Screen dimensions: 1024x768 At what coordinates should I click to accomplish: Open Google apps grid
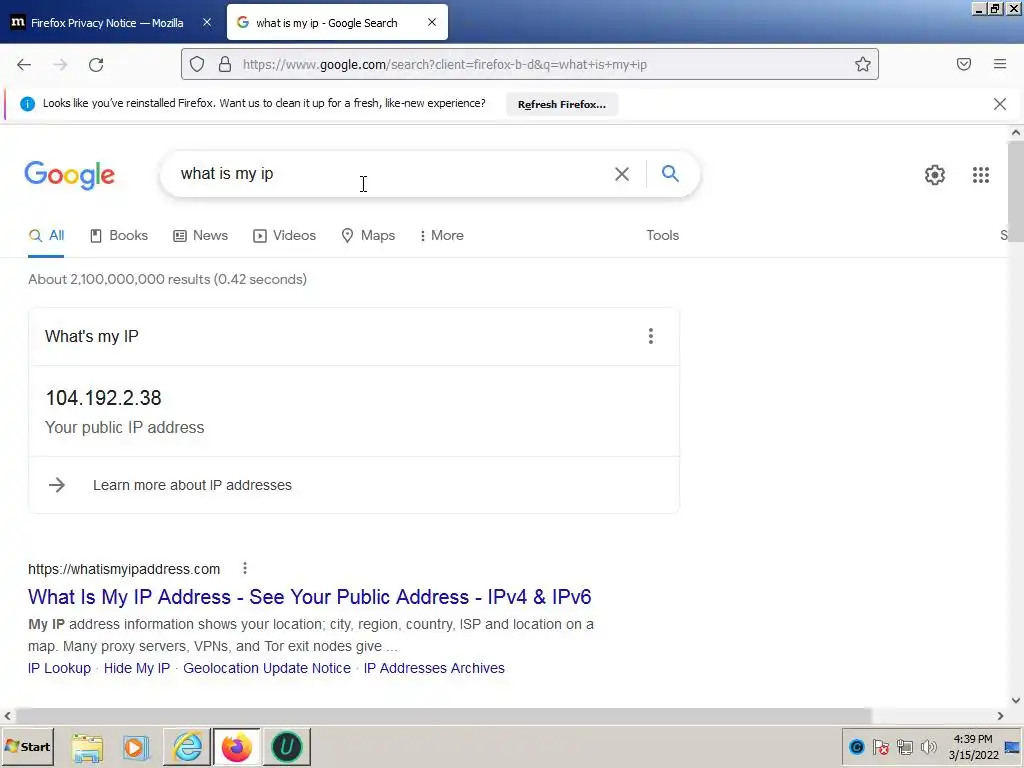[x=981, y=175]
